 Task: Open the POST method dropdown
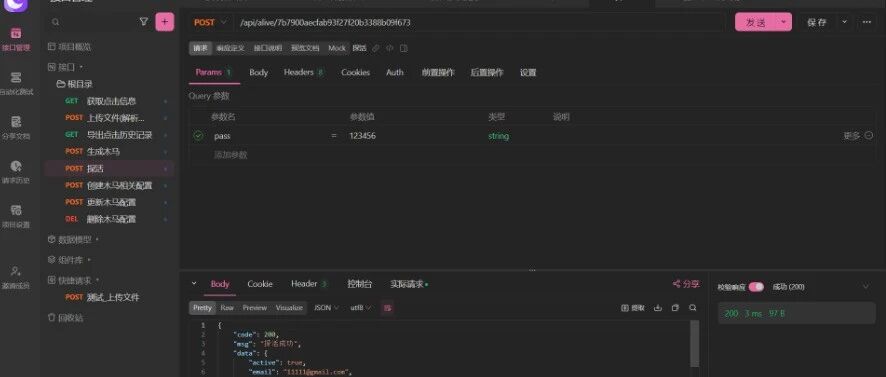point(210,23)
